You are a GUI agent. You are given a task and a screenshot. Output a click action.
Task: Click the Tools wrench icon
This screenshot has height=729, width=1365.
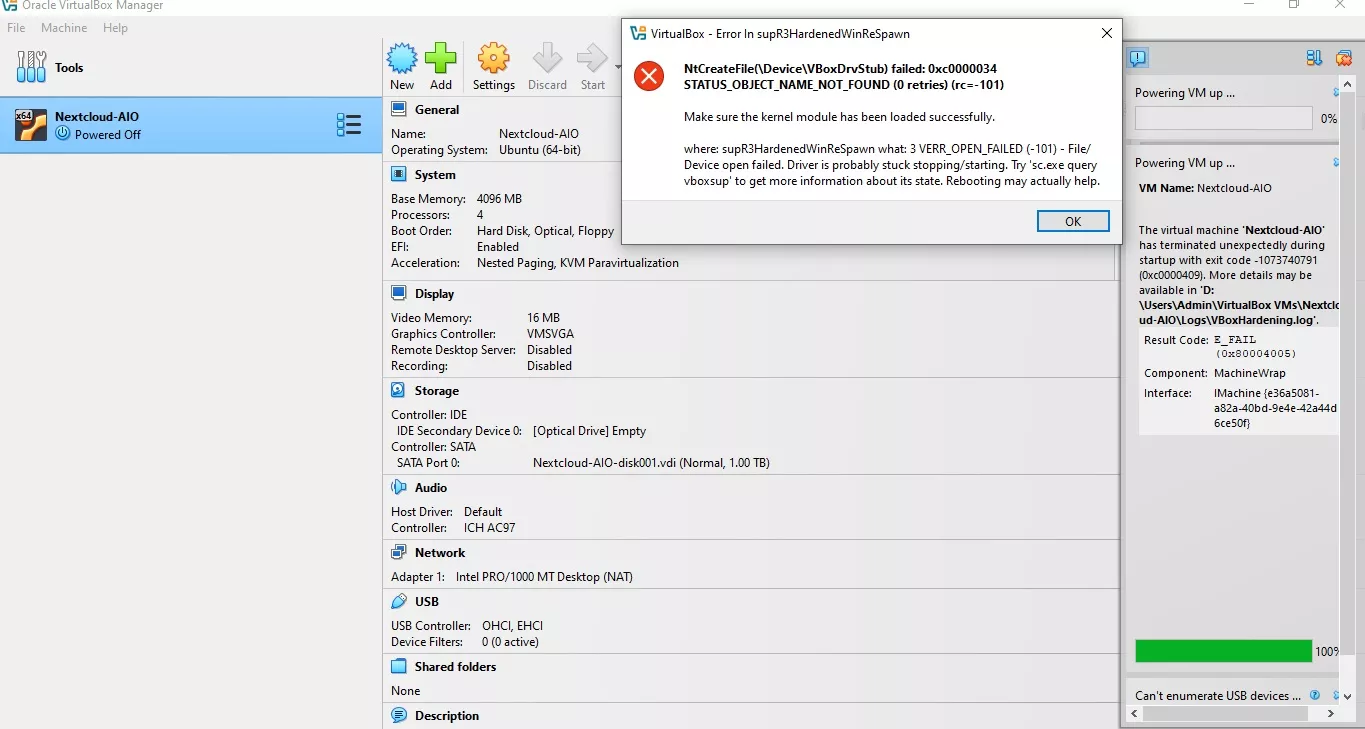(x=31, y=67)
